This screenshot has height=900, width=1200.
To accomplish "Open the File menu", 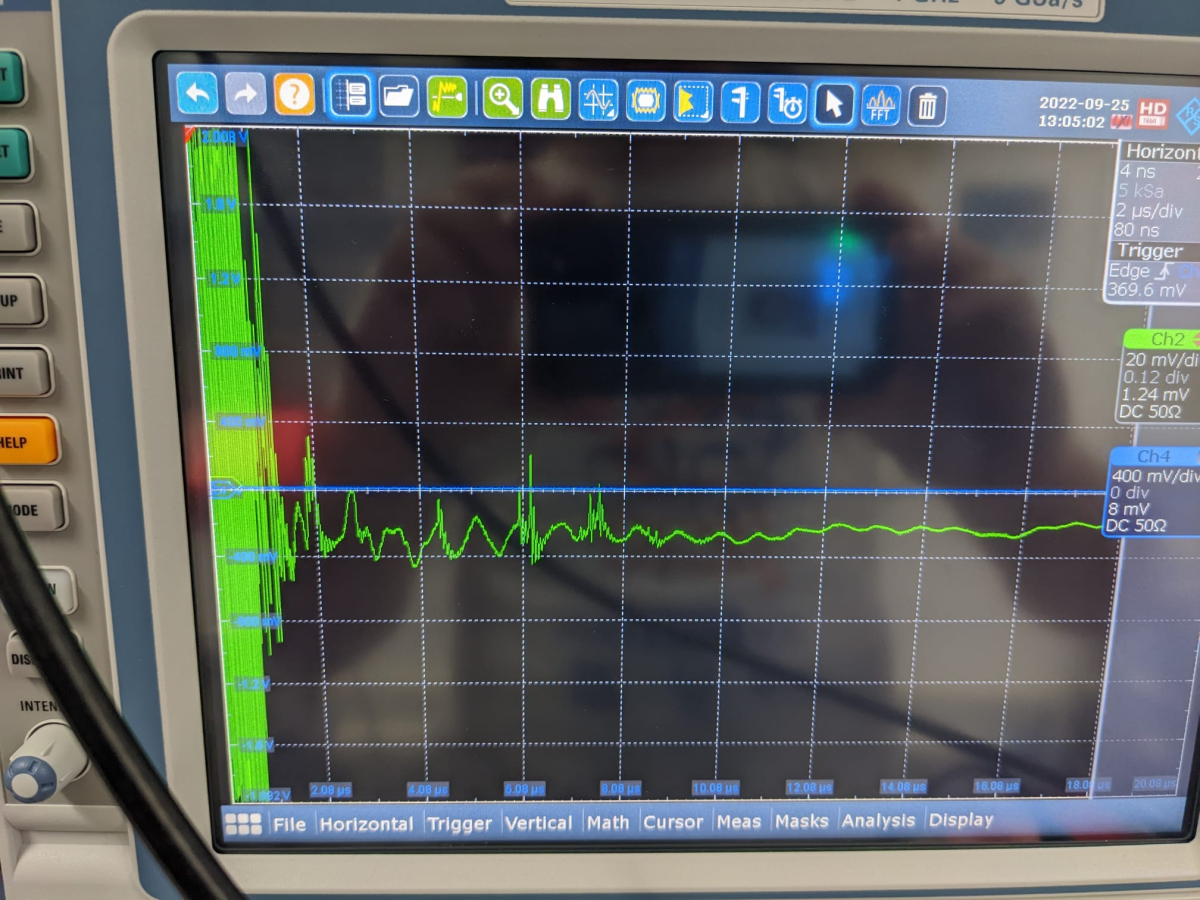I will click(x=290, y=824).
